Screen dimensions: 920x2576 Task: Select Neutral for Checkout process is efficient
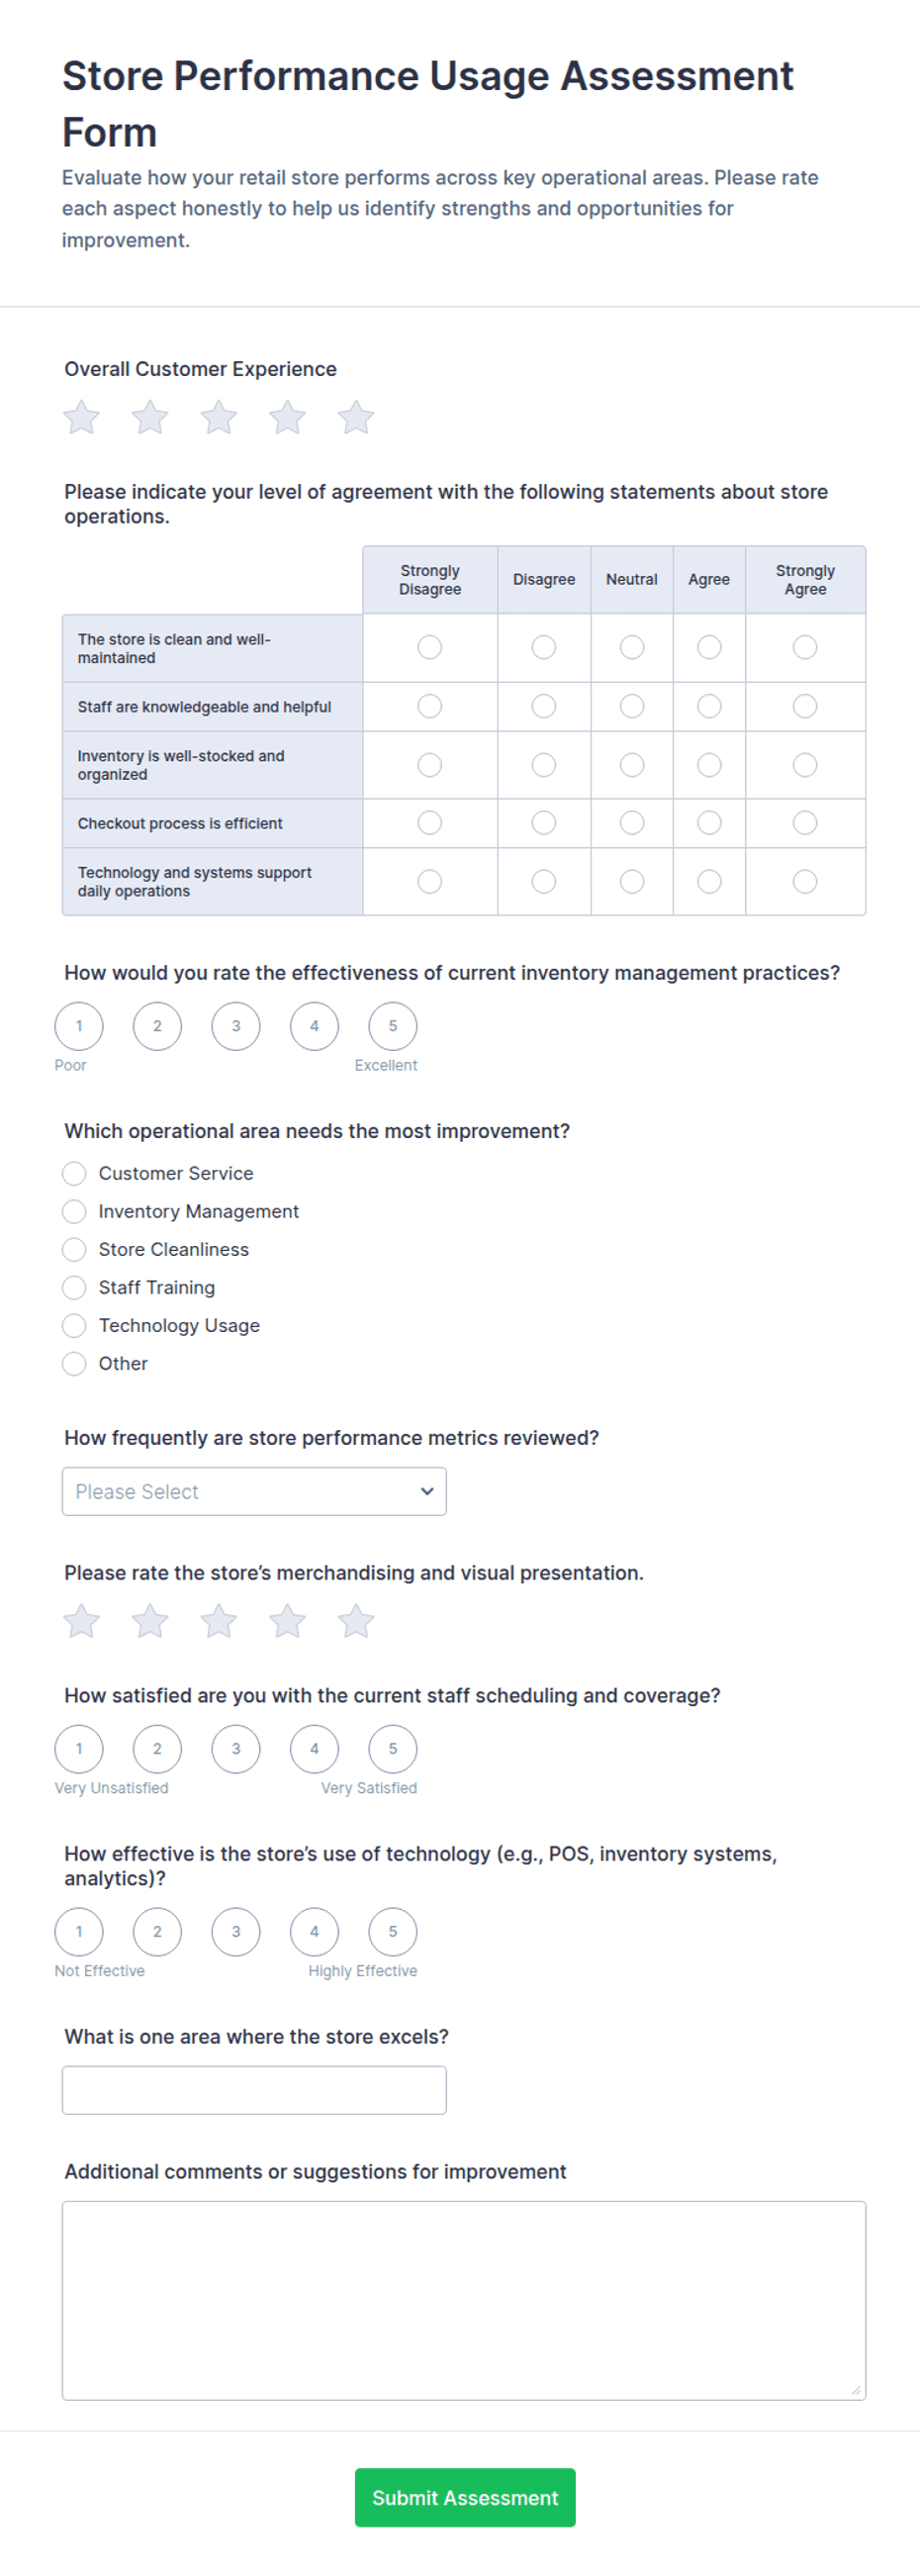[x=632, y=822]
